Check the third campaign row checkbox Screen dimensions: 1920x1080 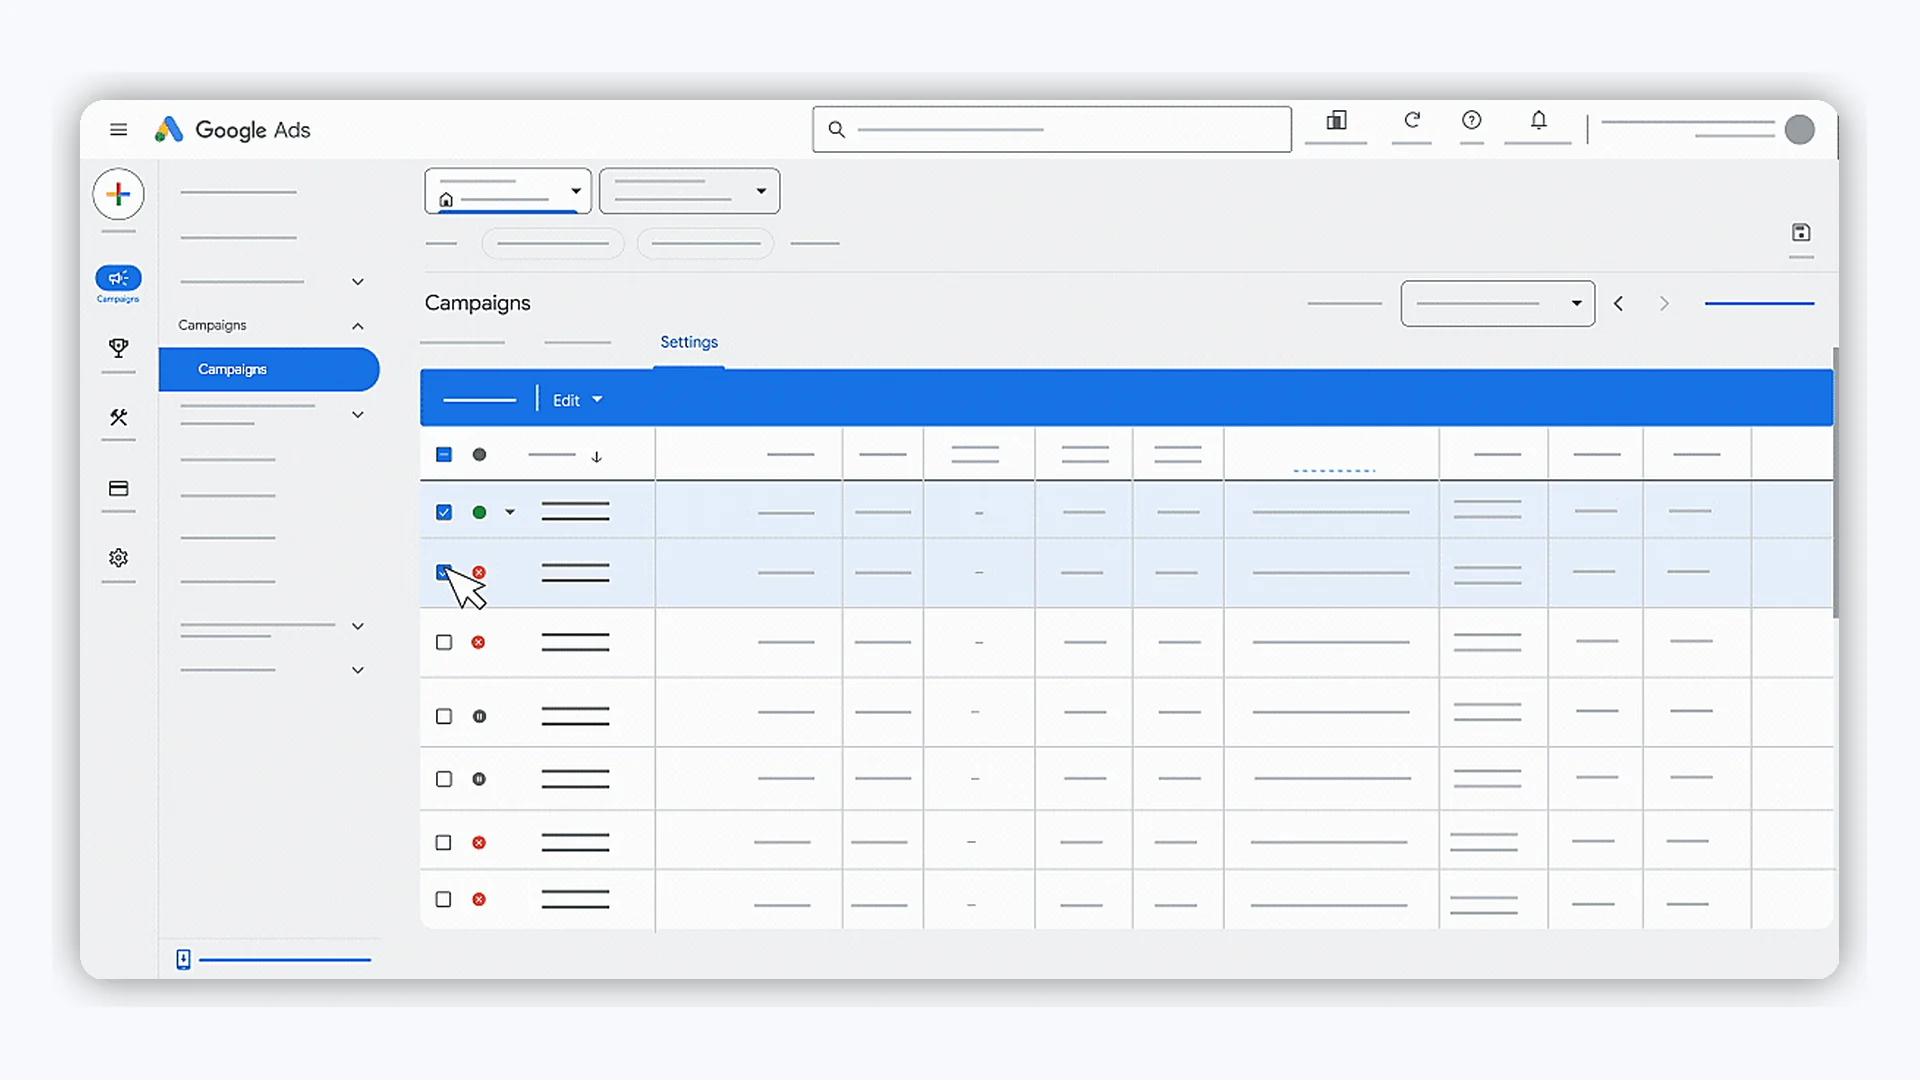tap(444, 642)
